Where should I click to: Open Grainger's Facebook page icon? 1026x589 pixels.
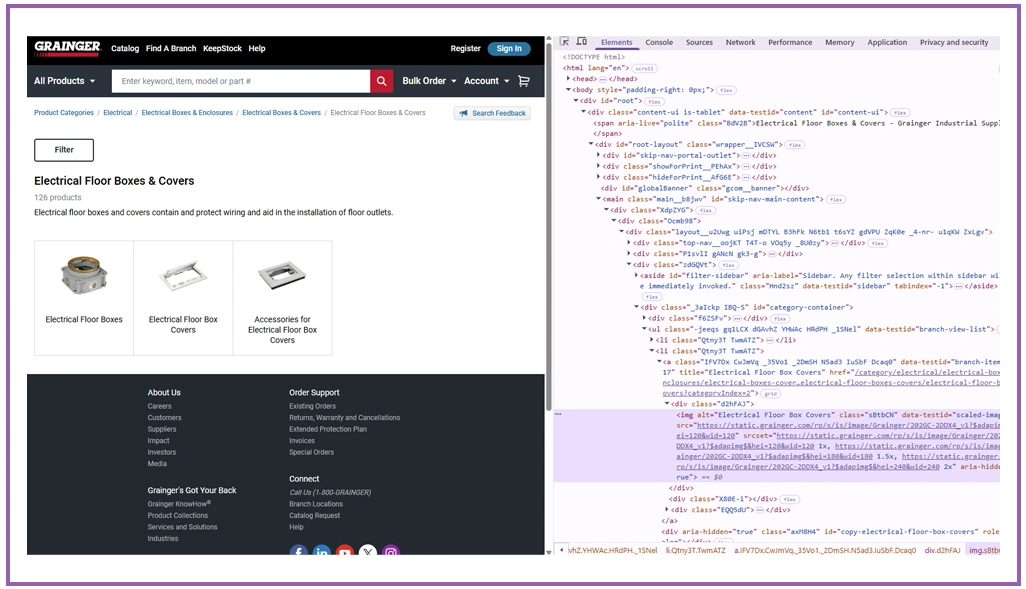tap(298, 552)
